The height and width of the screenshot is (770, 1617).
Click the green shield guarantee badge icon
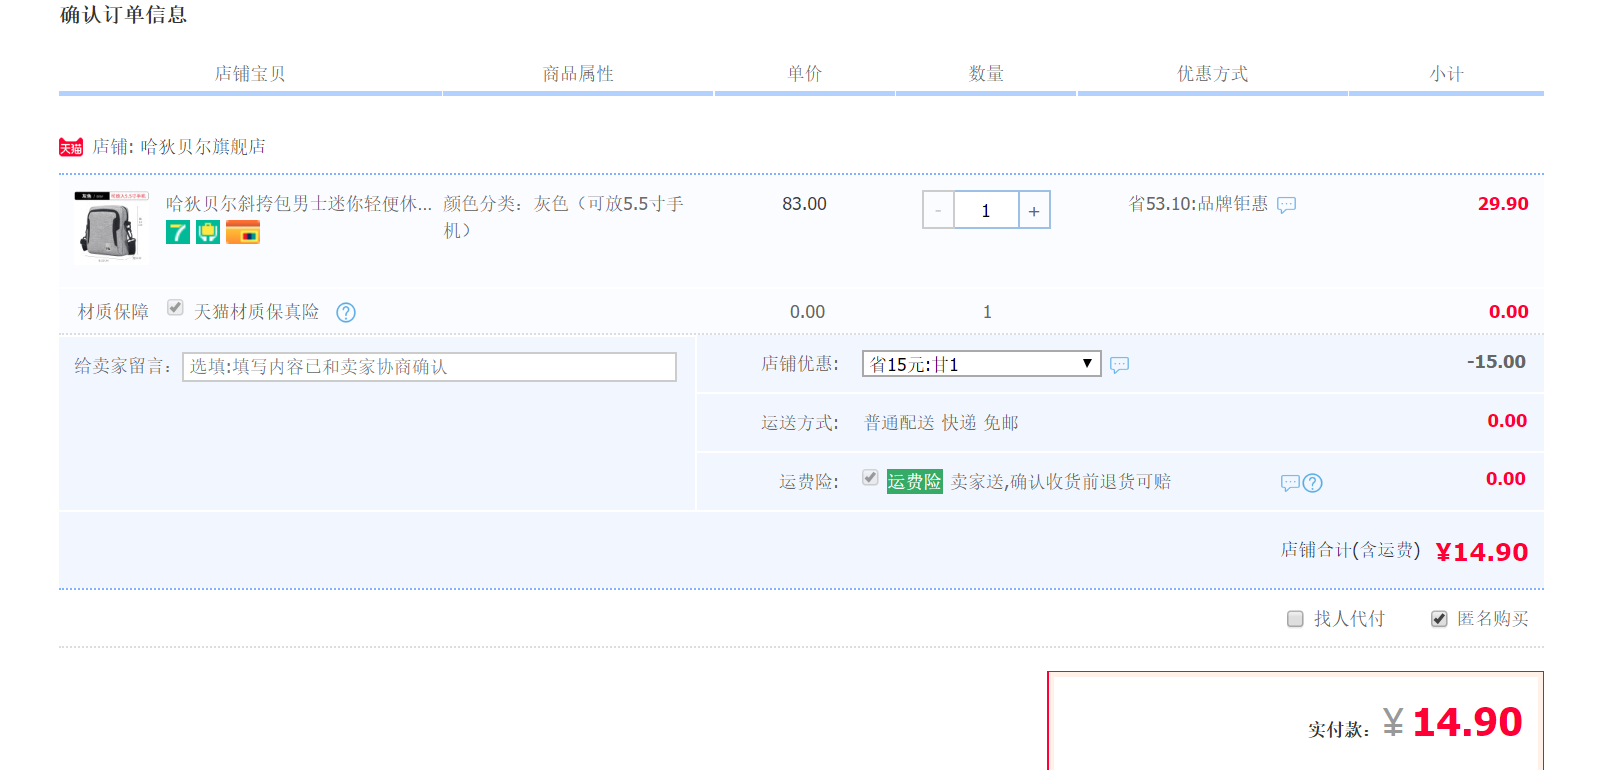pos(208,233)
